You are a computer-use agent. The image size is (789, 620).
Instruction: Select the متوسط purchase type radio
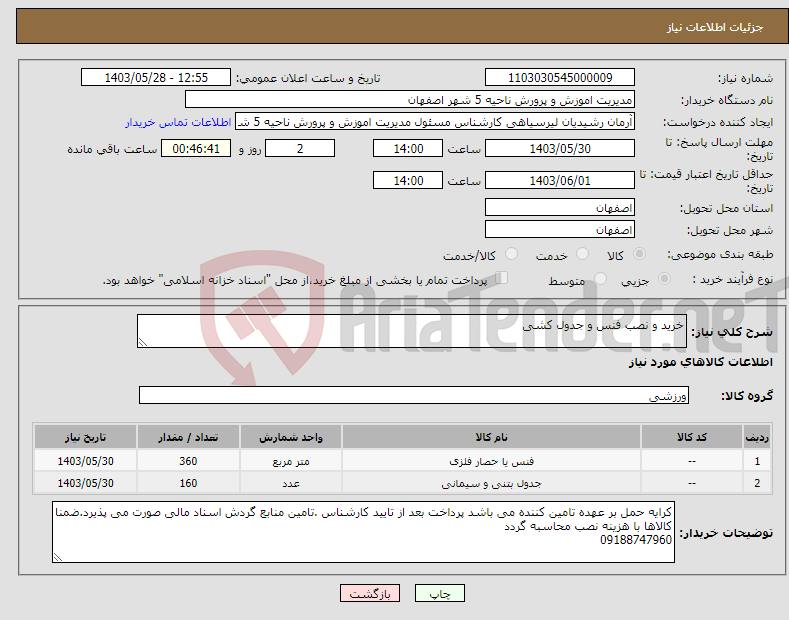pos(600,278)
